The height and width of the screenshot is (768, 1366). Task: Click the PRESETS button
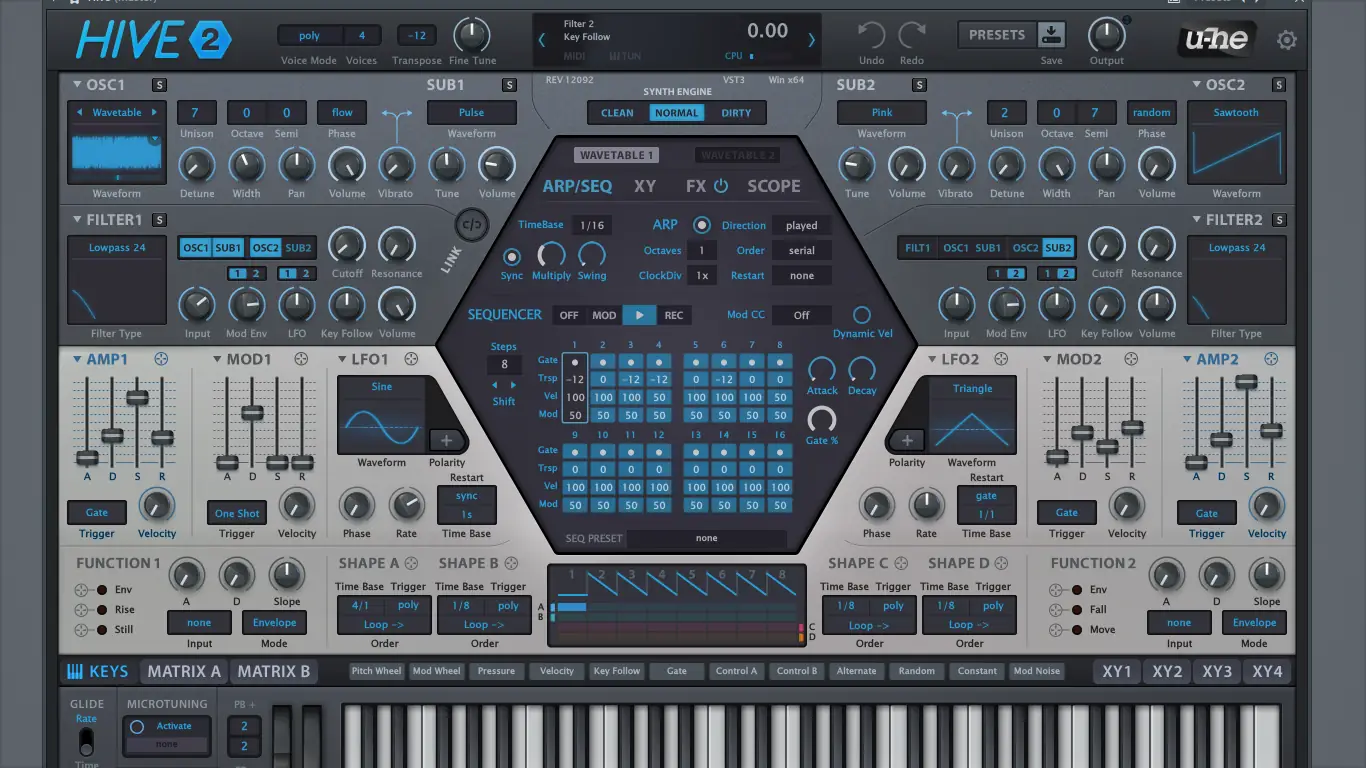pos(997,34)
